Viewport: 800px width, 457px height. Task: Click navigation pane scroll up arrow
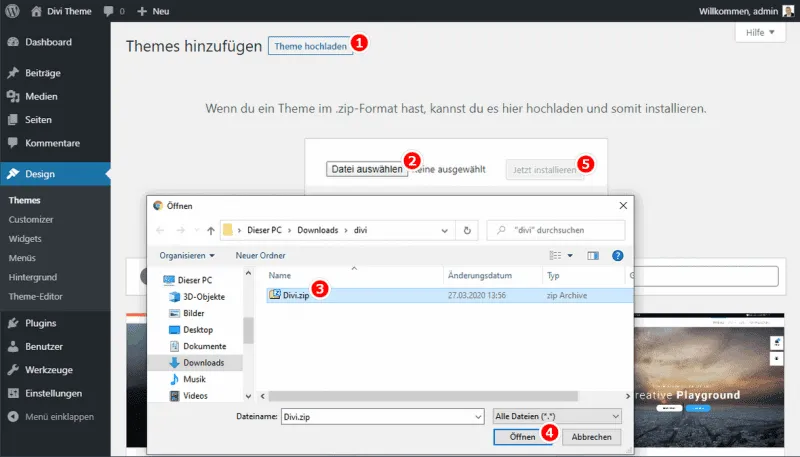click(248, 273)
